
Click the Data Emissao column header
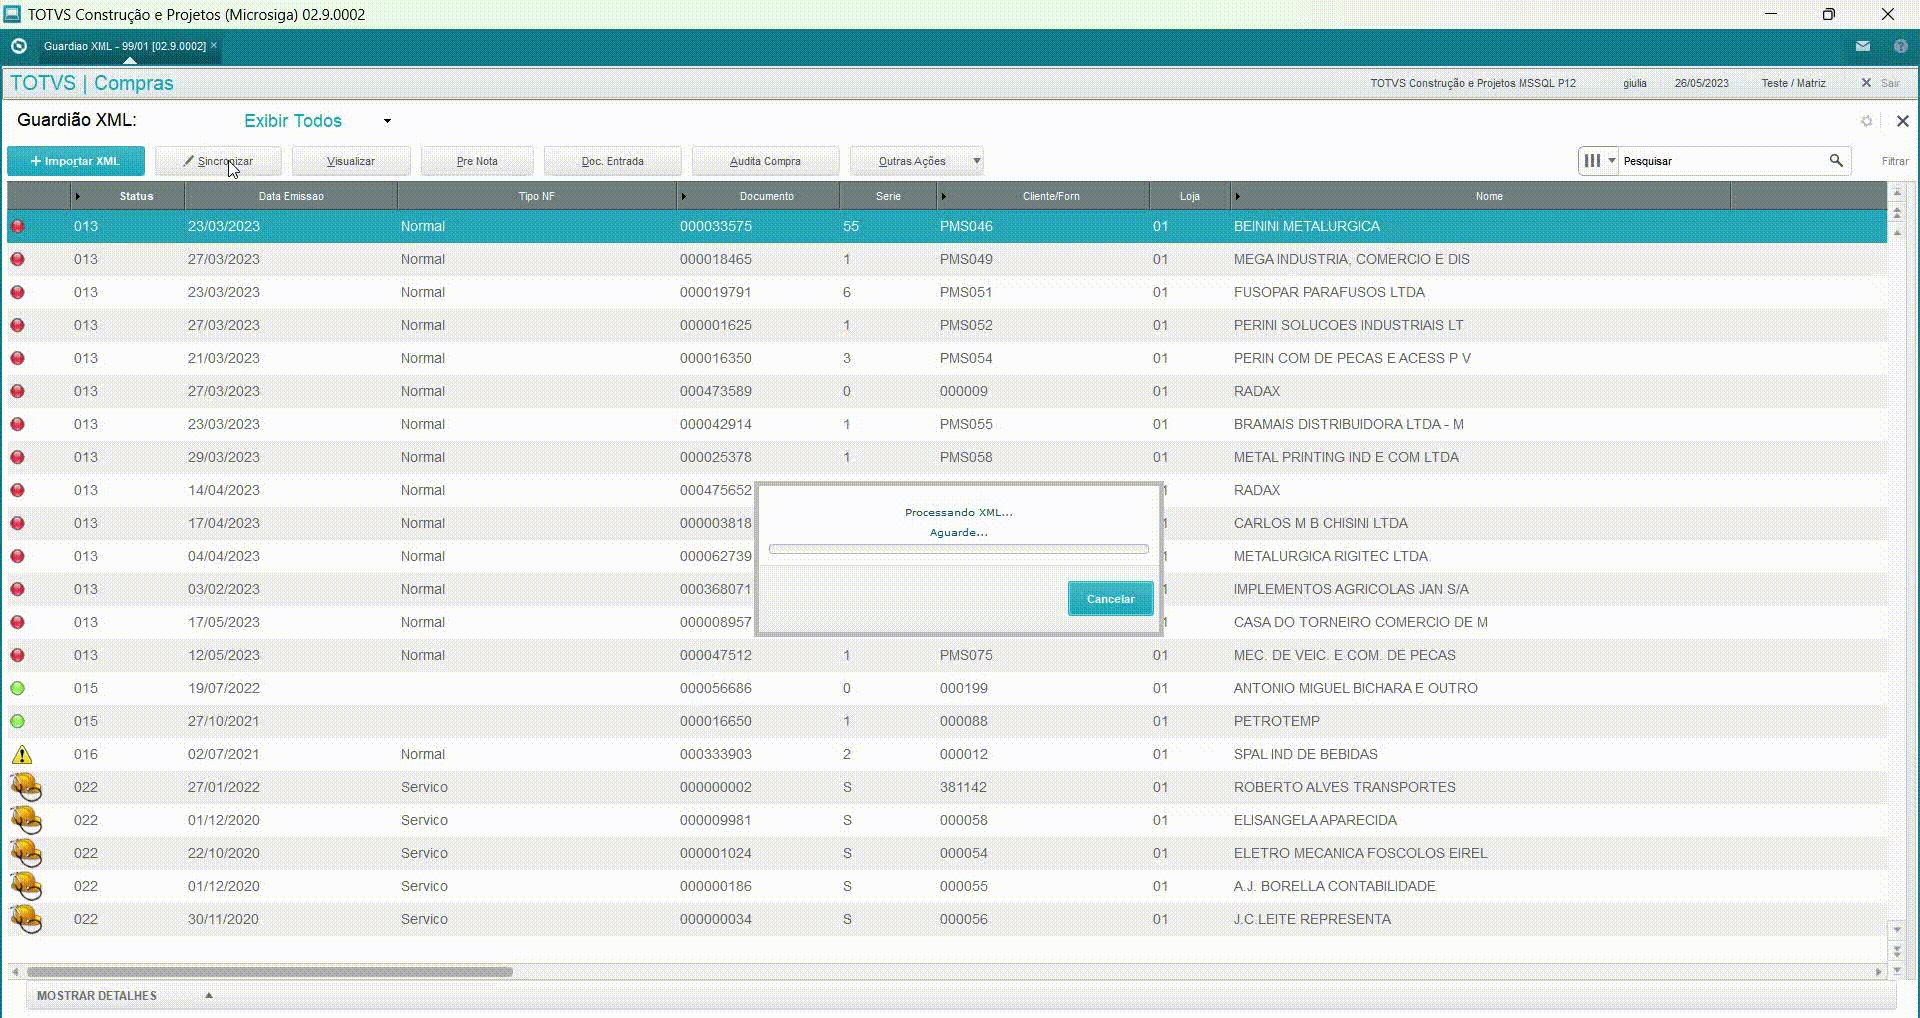coord(291,196)
